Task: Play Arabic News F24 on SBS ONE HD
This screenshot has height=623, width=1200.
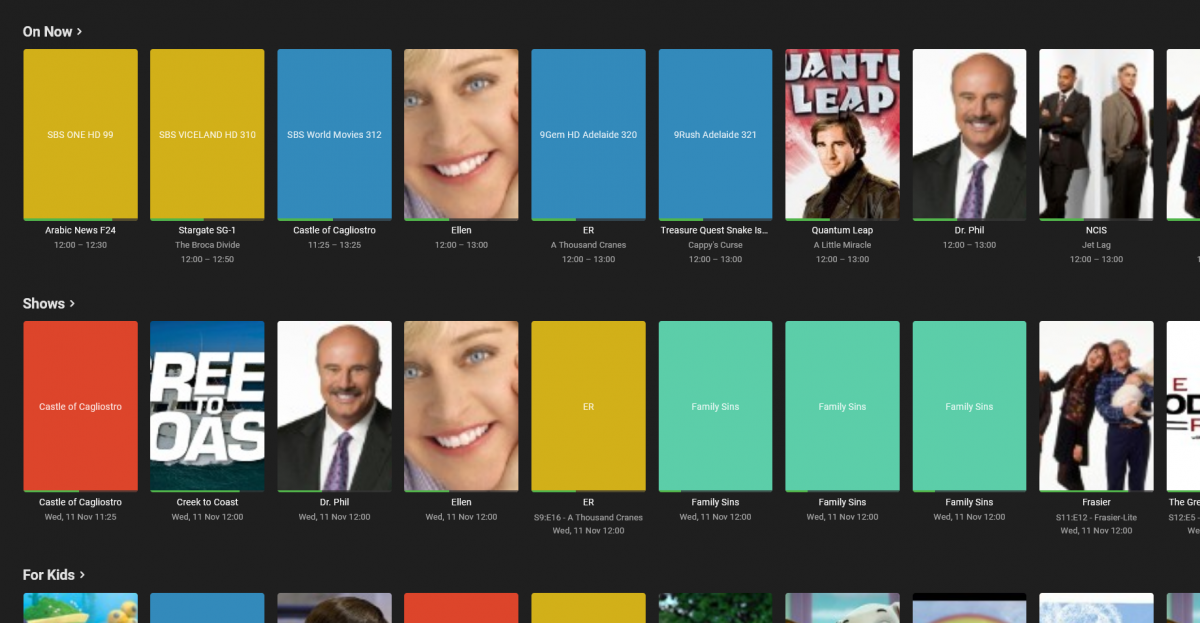Action: [x=80, y=134]
